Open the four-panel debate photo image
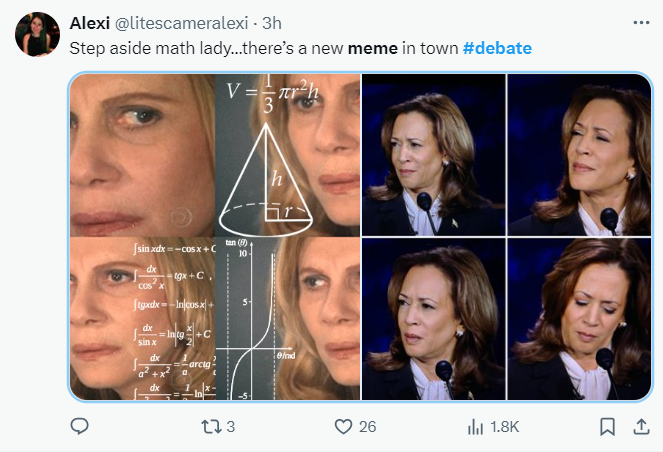This screenshot has height=452, width=663. point(506,237)
